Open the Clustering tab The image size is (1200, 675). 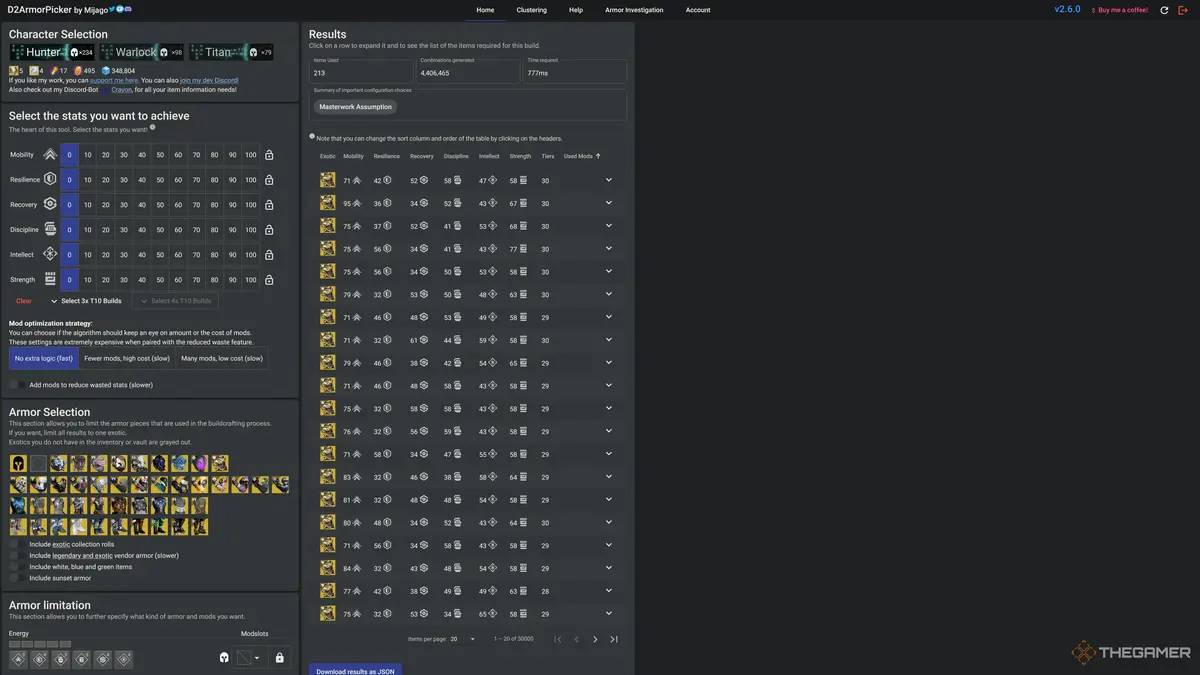tap(532, 10)
